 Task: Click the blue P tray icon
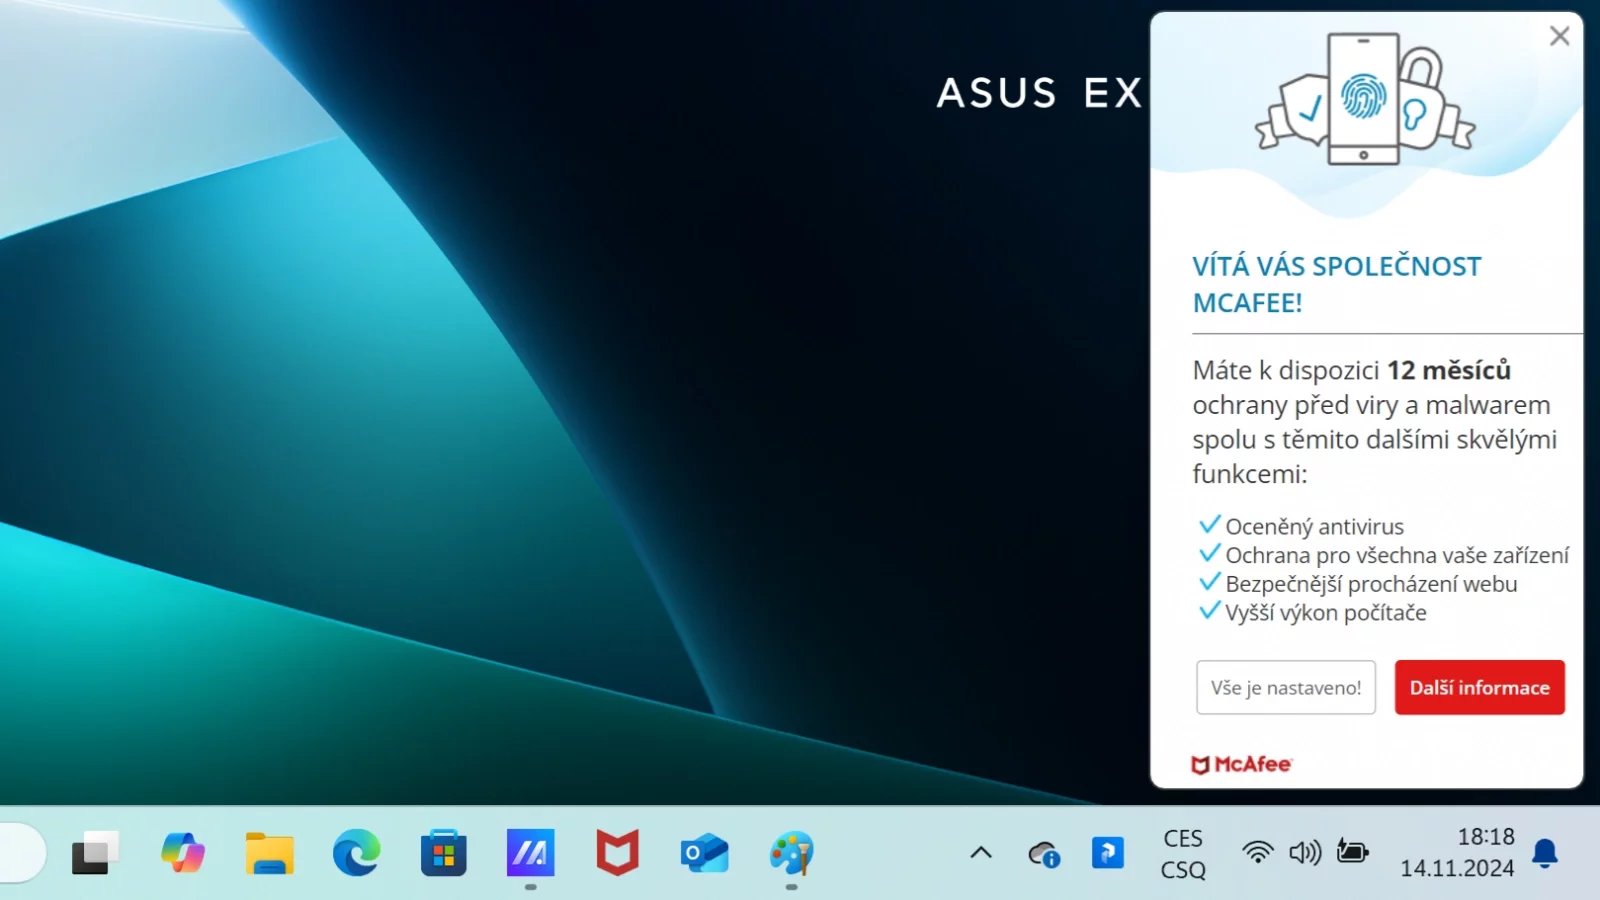(1108, 853)
